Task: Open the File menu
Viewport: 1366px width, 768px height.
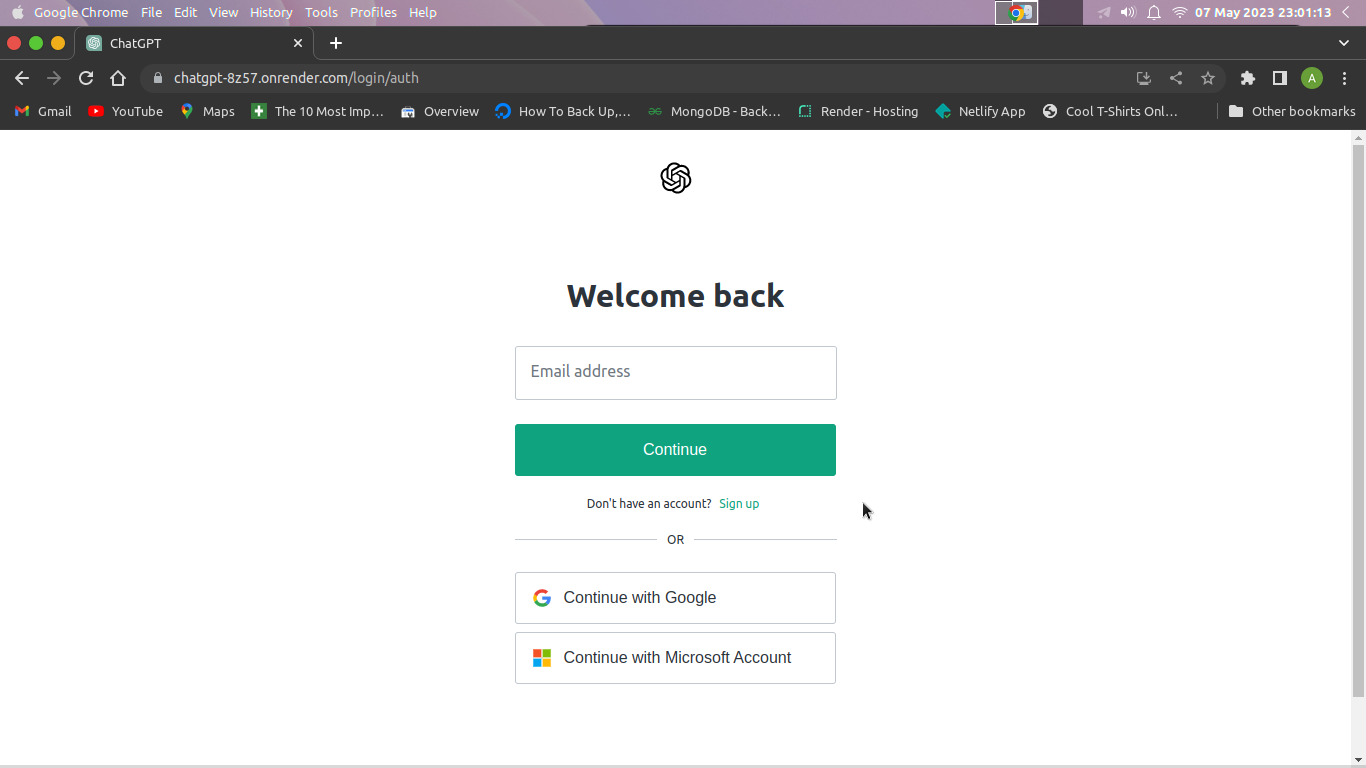Action: (x=151, y=12)
